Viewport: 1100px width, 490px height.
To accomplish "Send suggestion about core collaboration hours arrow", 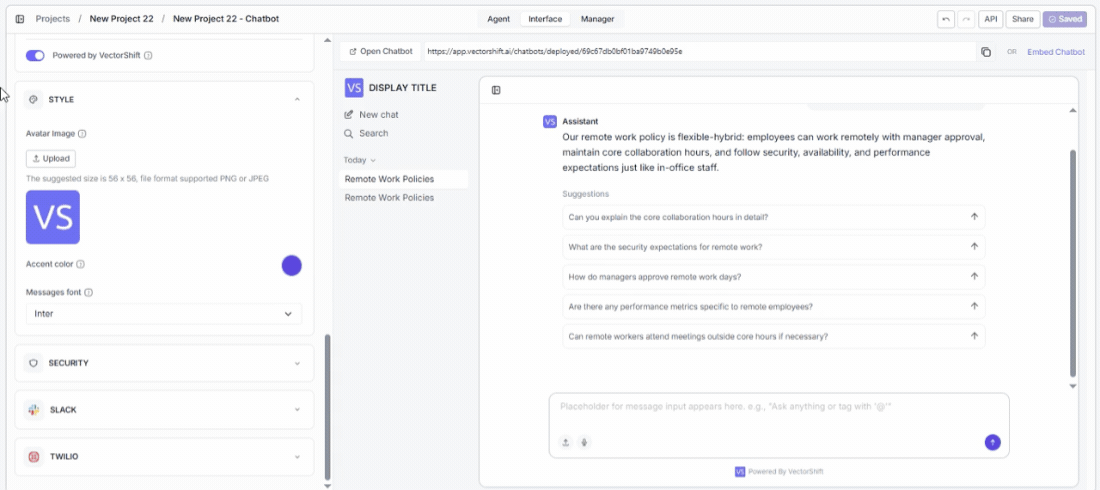I will pyautogui.click(x=974, y=217).
